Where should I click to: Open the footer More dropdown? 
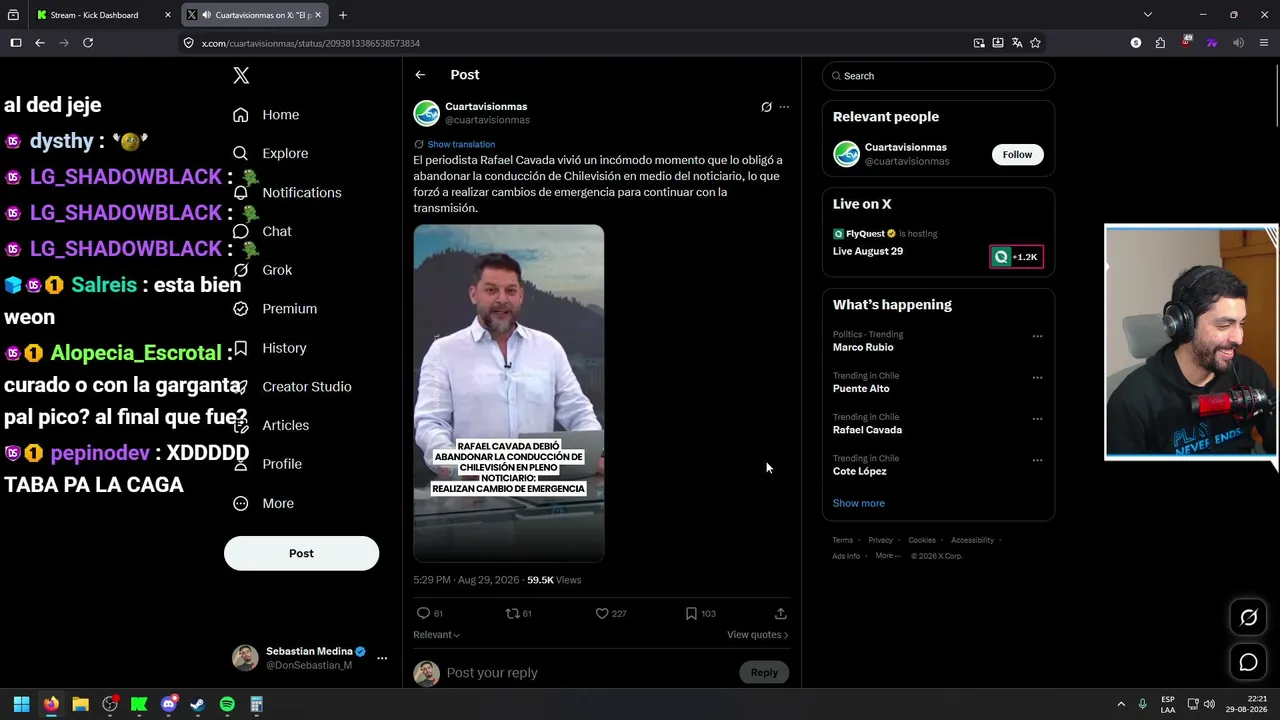pyautogui.click(x=888, y=556)
